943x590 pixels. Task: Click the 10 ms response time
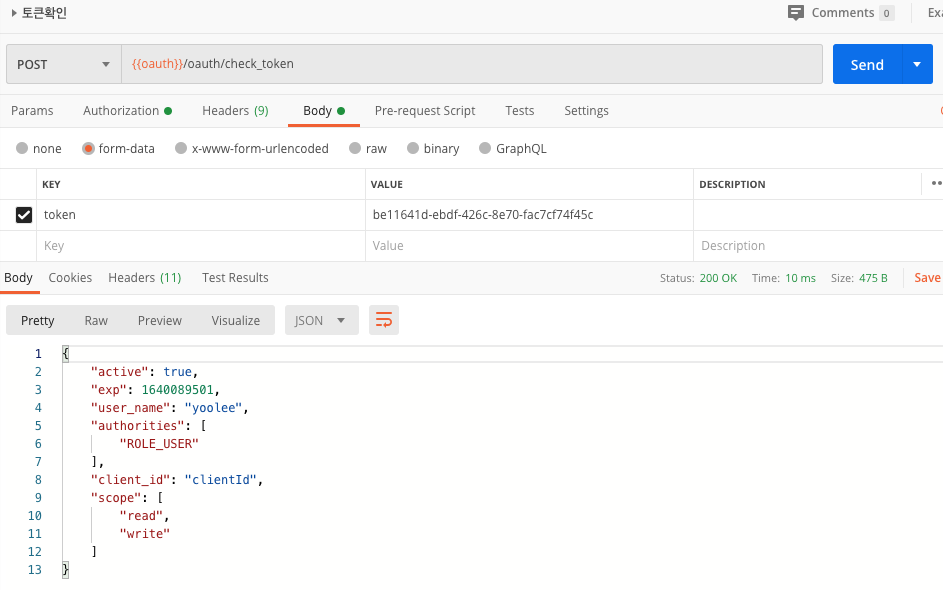tap(800, 278)
